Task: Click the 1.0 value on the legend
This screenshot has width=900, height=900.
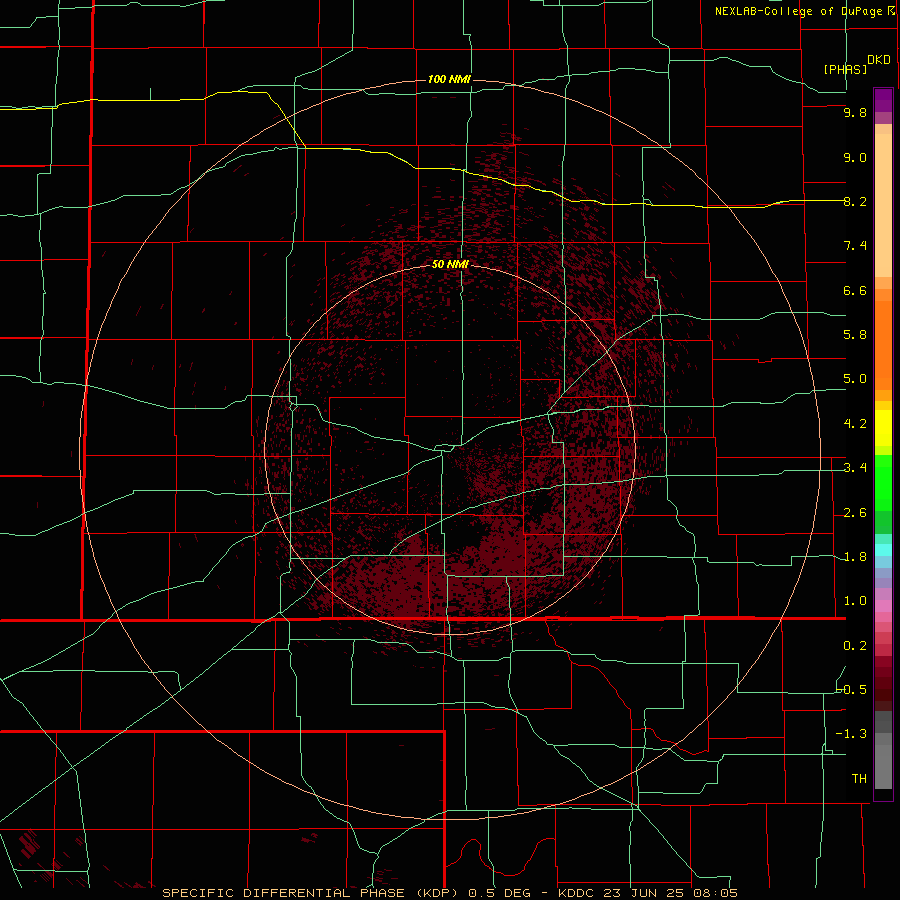Action: (855, 601)
